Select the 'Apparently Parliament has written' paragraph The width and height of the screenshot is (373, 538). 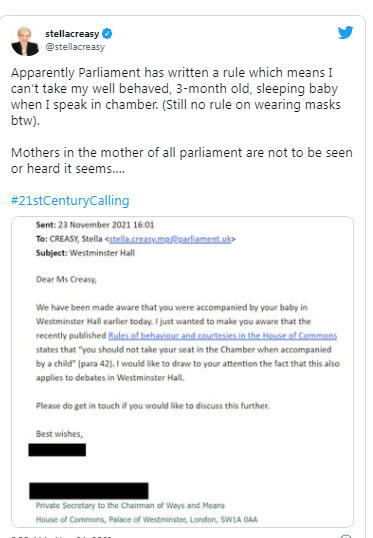point(176,96)
